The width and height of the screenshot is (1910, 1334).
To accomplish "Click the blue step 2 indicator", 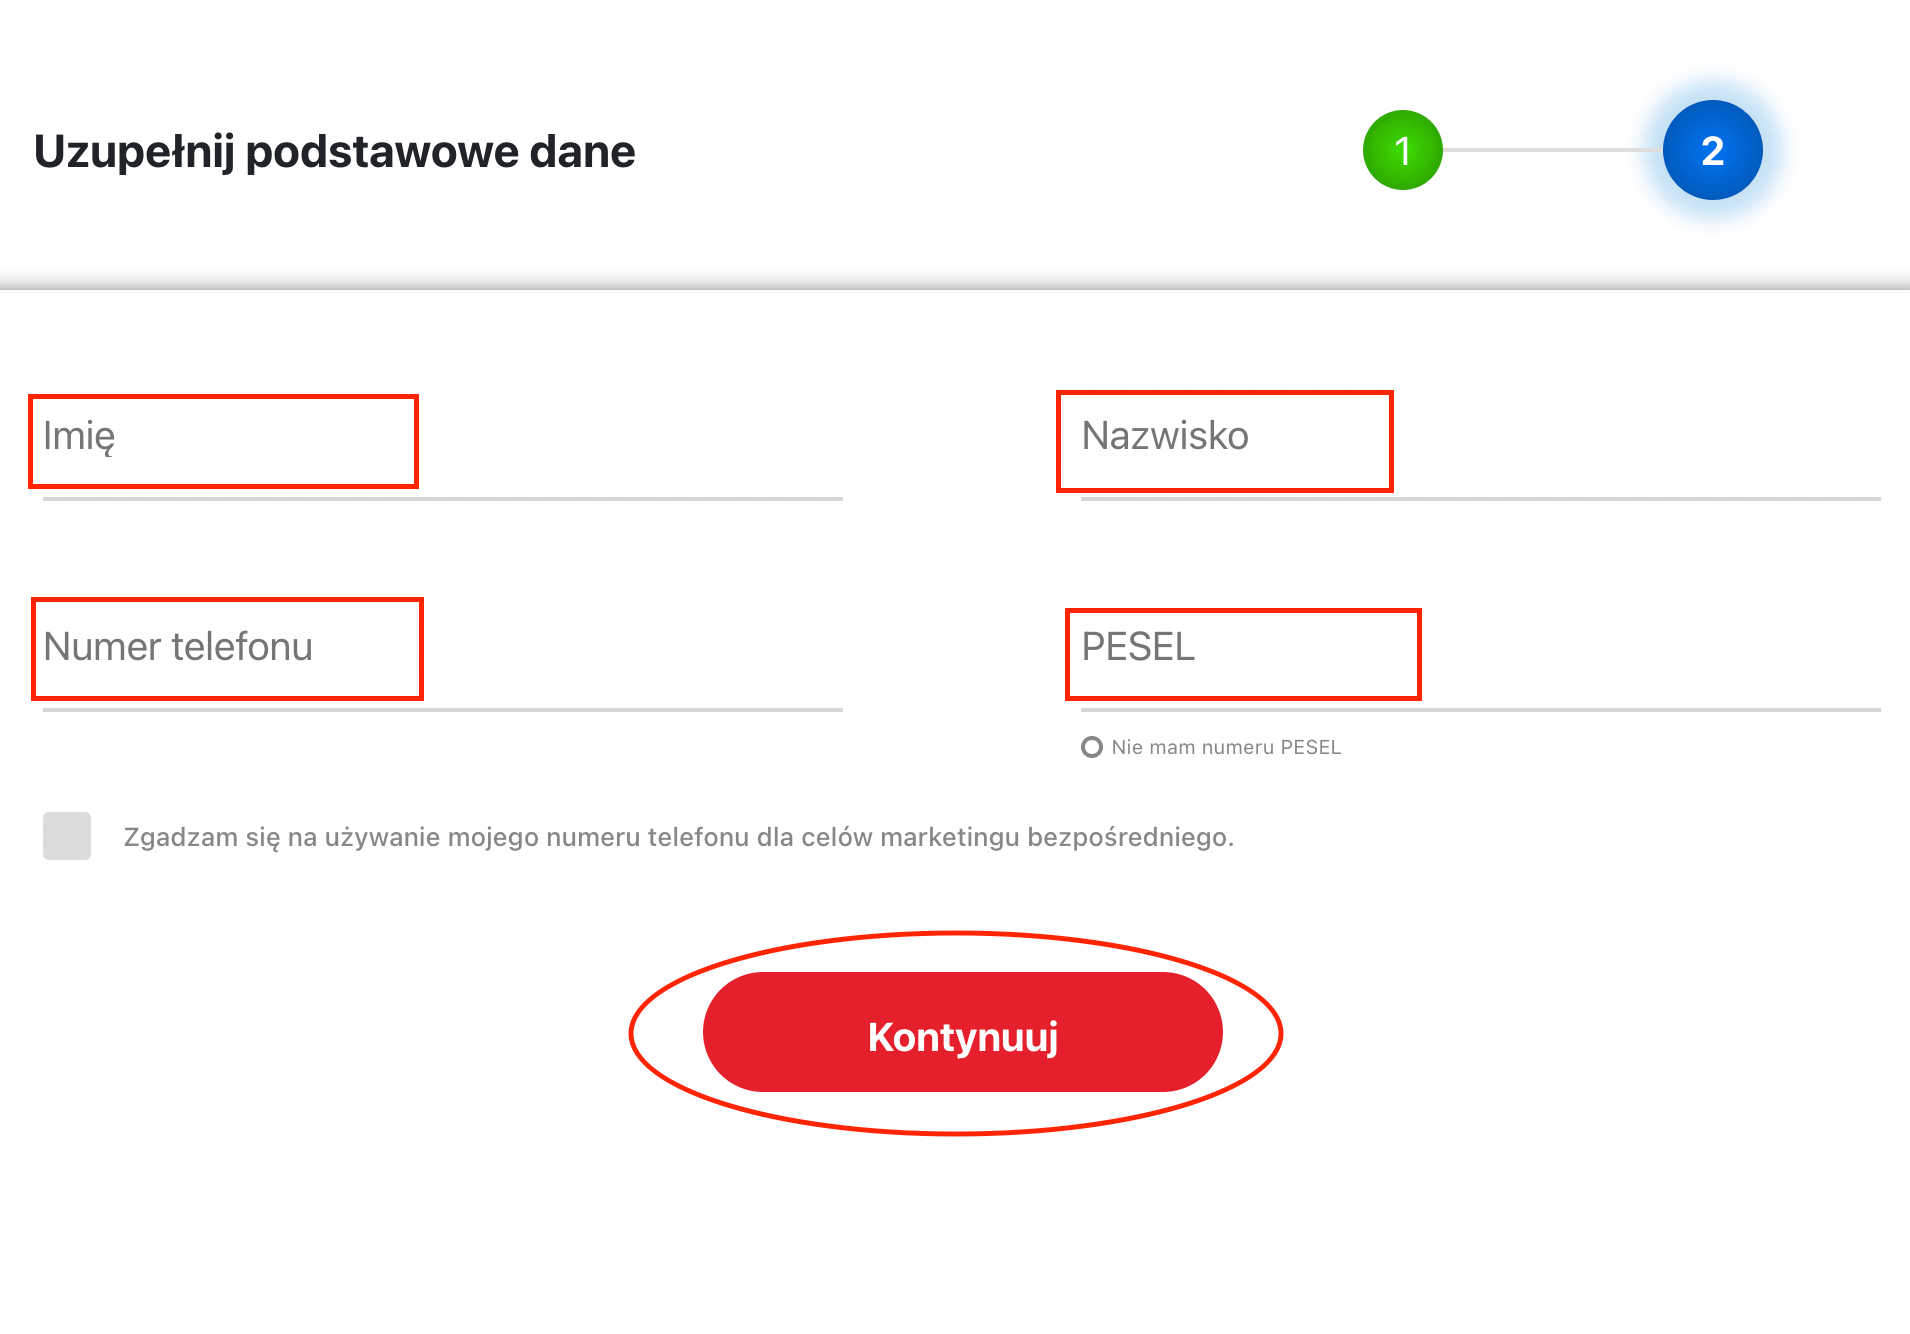I will 1712,150.
